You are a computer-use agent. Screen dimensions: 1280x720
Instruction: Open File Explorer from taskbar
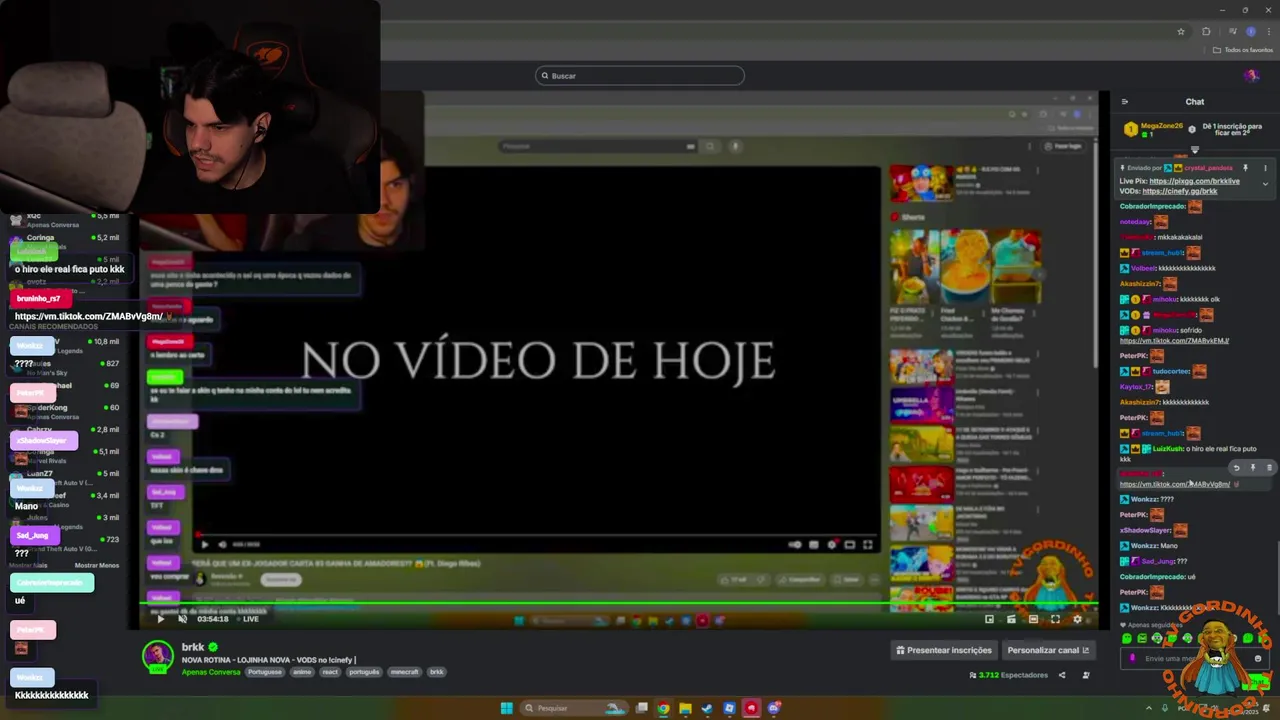[685, 708]
